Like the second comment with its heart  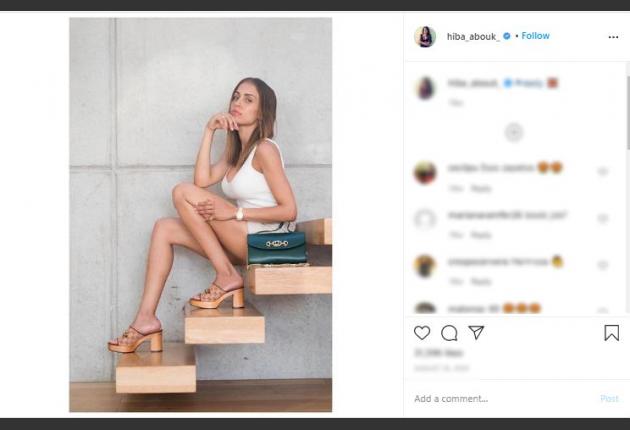click(x=602, y=219)
